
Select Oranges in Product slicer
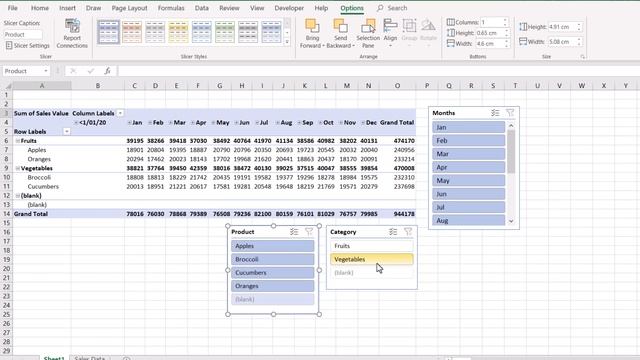click(273, 286)
